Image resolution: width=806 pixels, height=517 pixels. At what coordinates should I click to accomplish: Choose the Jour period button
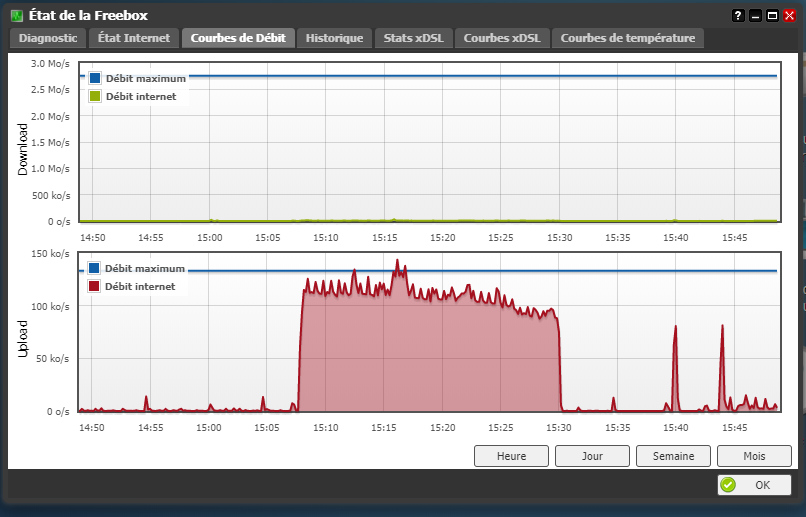pos(592,456)
